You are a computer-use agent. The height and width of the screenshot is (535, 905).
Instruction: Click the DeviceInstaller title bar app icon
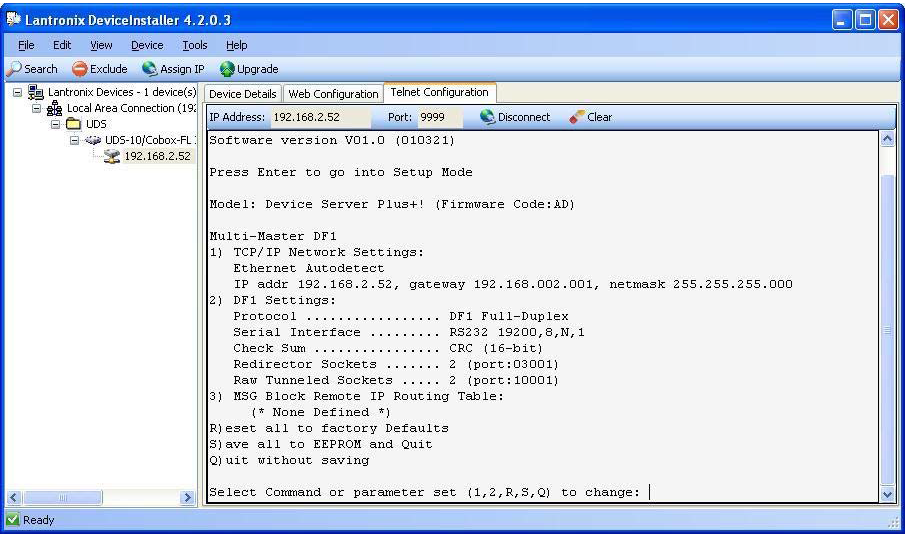tap(13, 20)
